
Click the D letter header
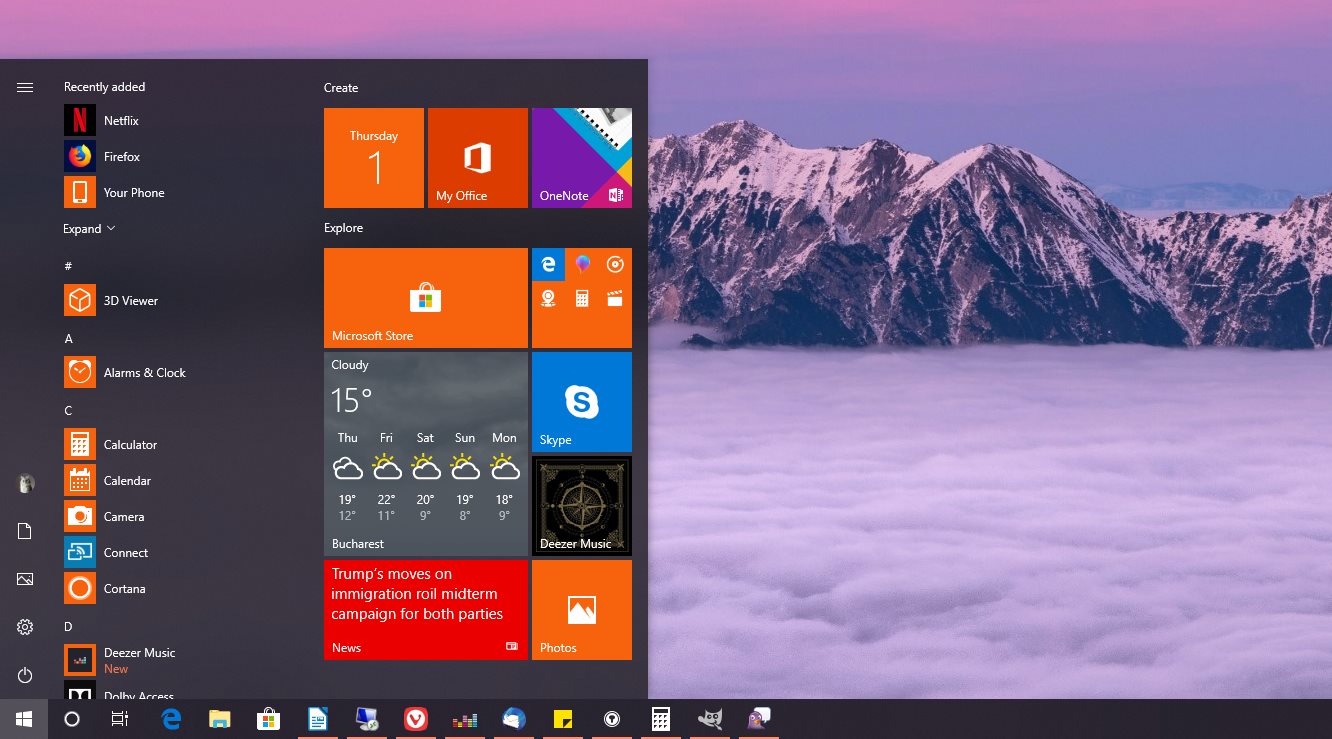pos(69,626)
